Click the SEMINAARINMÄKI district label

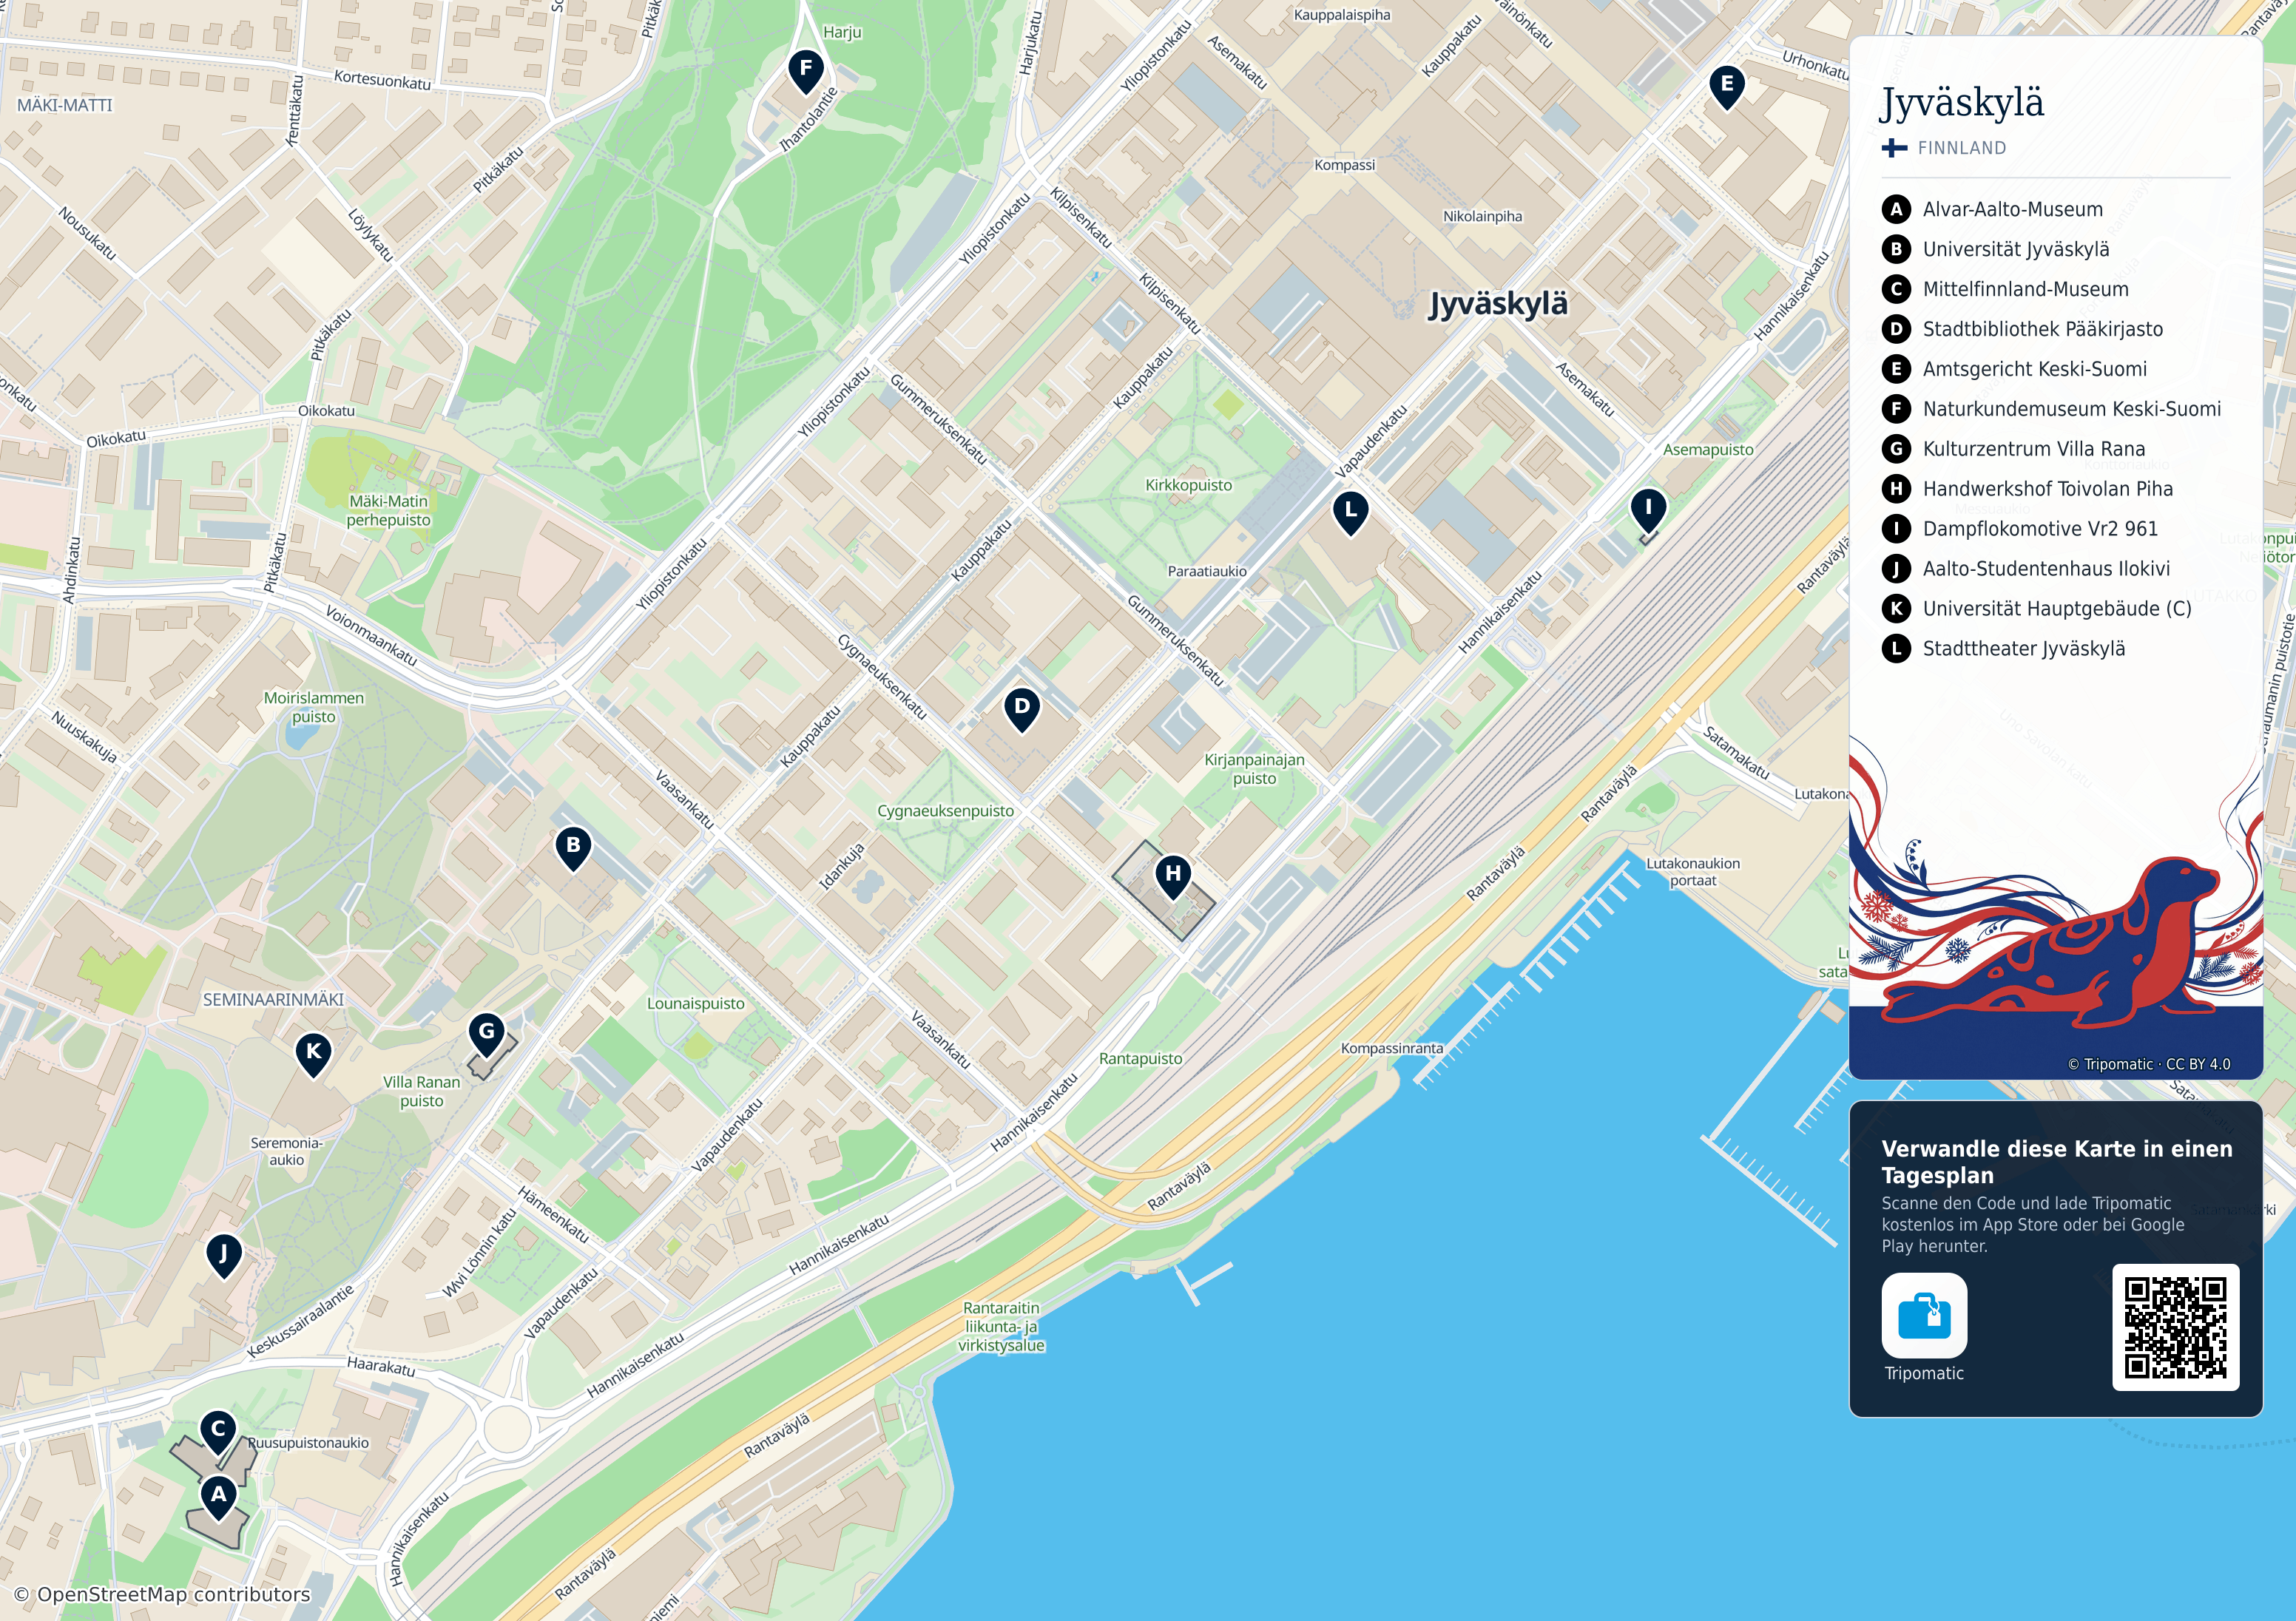click(x=273, y=999)
